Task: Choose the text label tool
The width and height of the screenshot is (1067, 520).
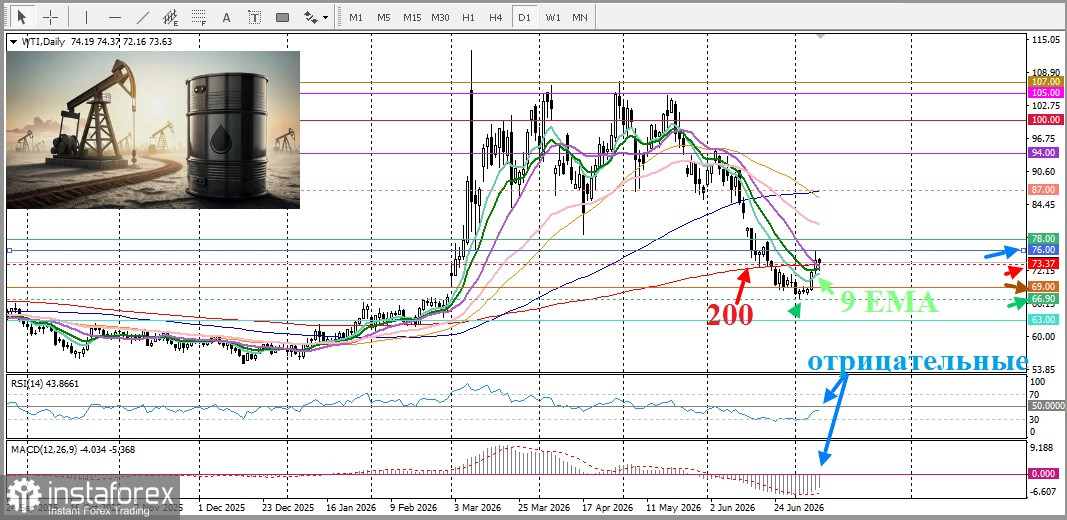Action: 255,17
